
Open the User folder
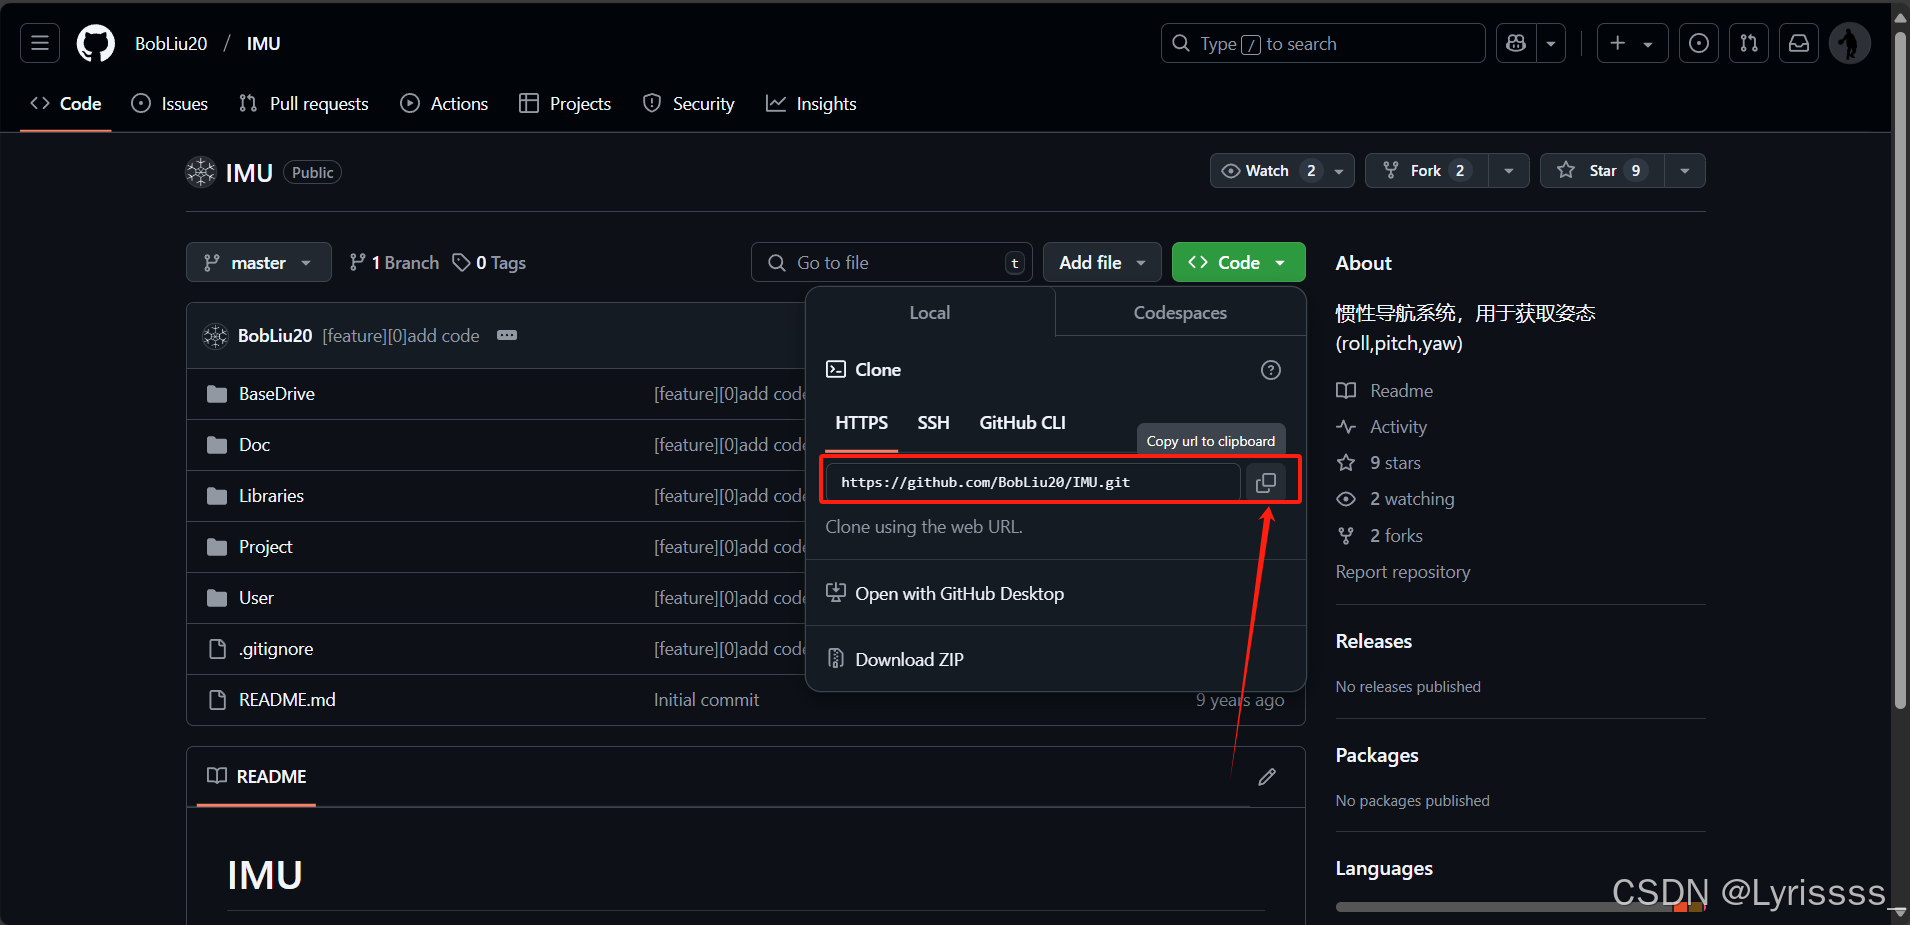click(256, 598)
